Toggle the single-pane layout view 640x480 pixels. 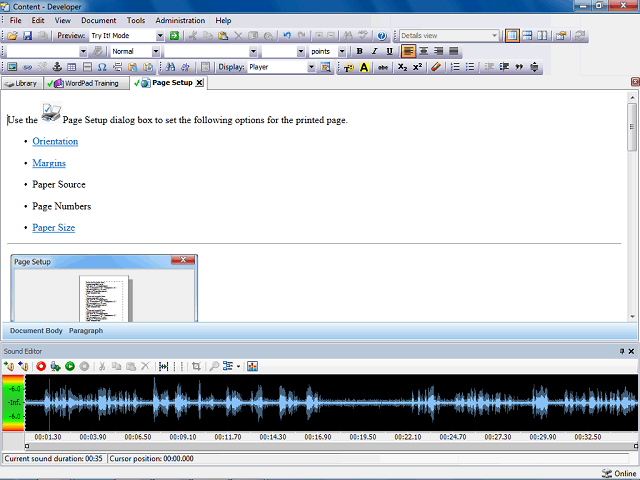click(x=512, y=36)
